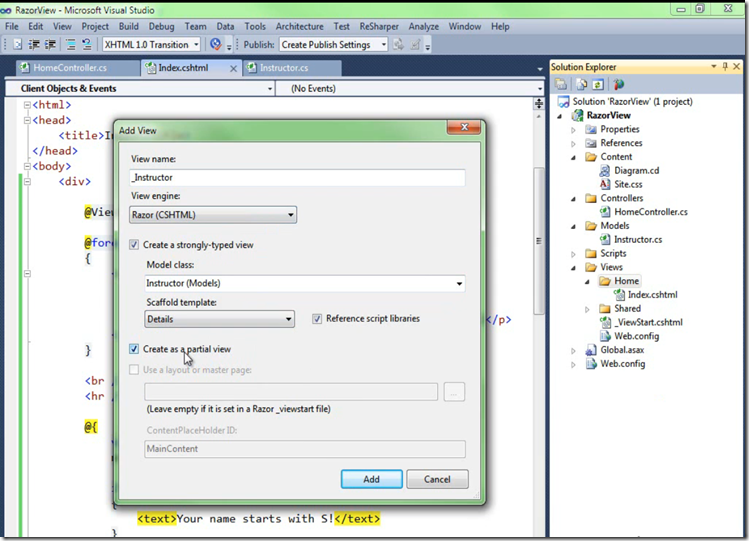Collapse the html tag in code editor
749x541 pixels.
tap(27, 105)
